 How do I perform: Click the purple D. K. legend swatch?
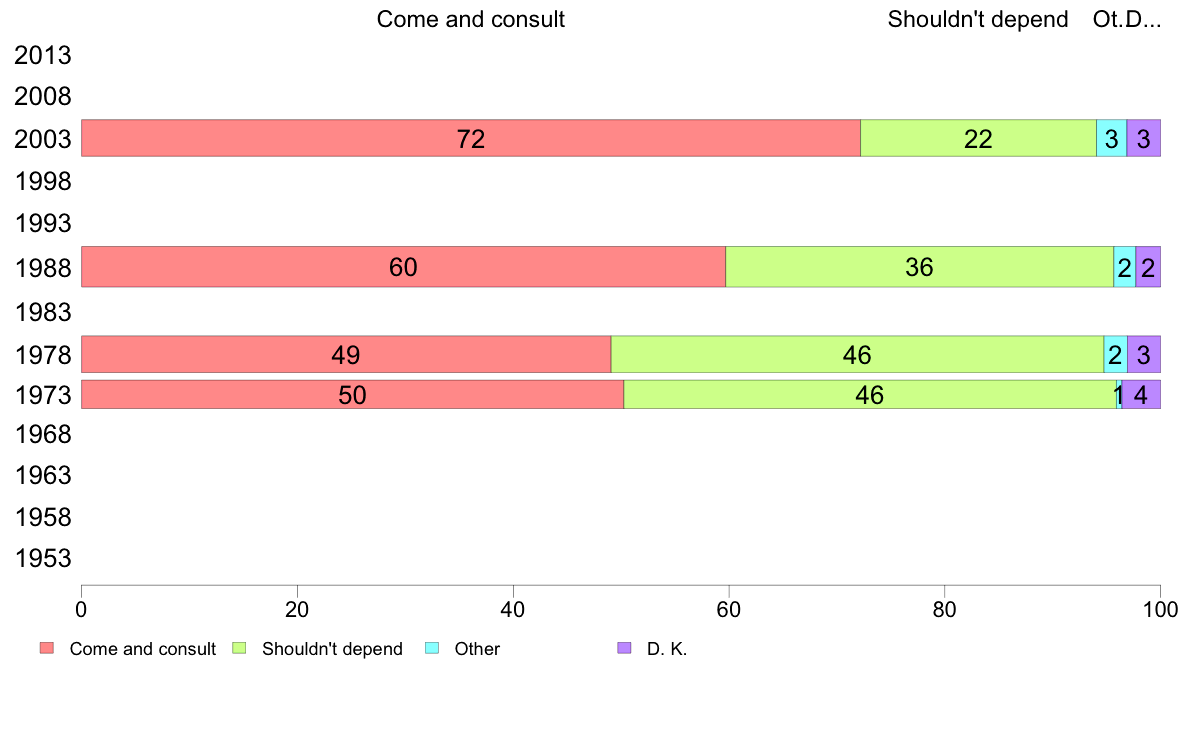coord(624,648)
